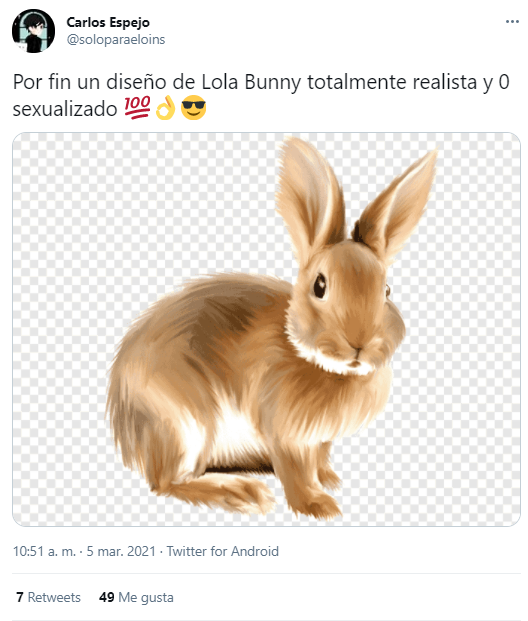Open the Twitter for Android source link
Screen dimensions: 528x621
coord(222,551)
